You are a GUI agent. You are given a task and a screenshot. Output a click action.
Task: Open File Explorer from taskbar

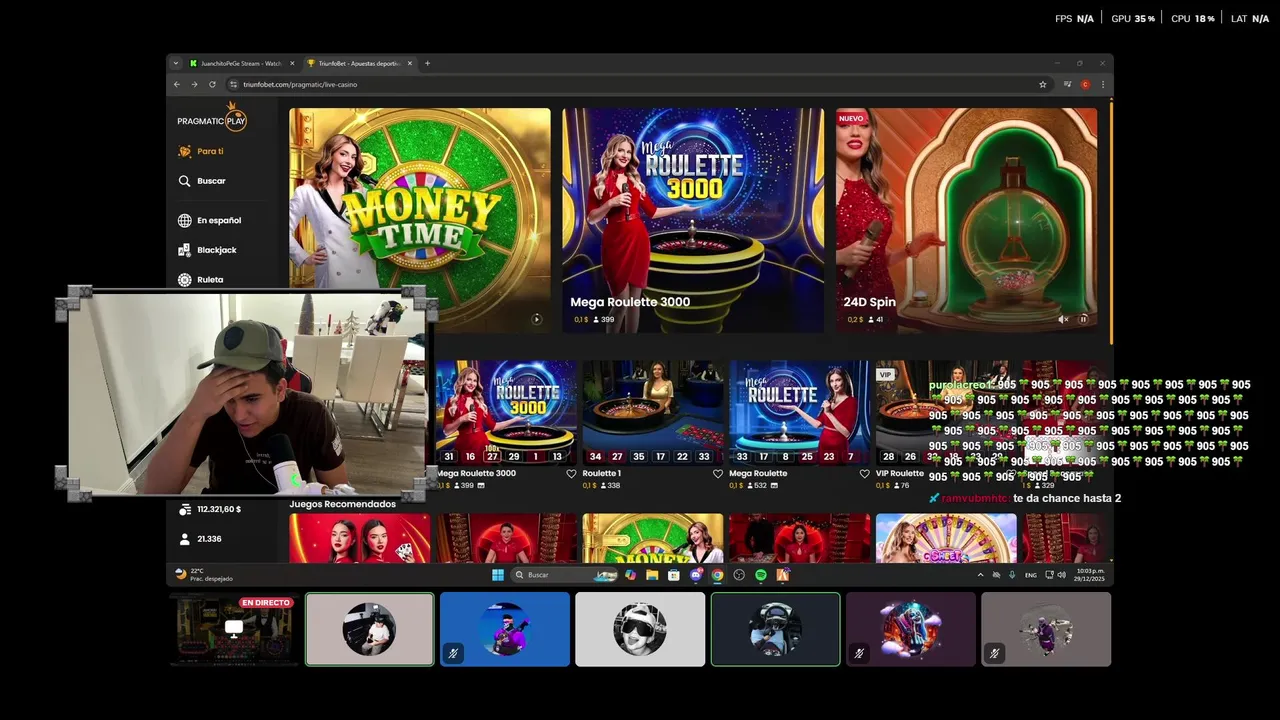[x=652, y=575]
